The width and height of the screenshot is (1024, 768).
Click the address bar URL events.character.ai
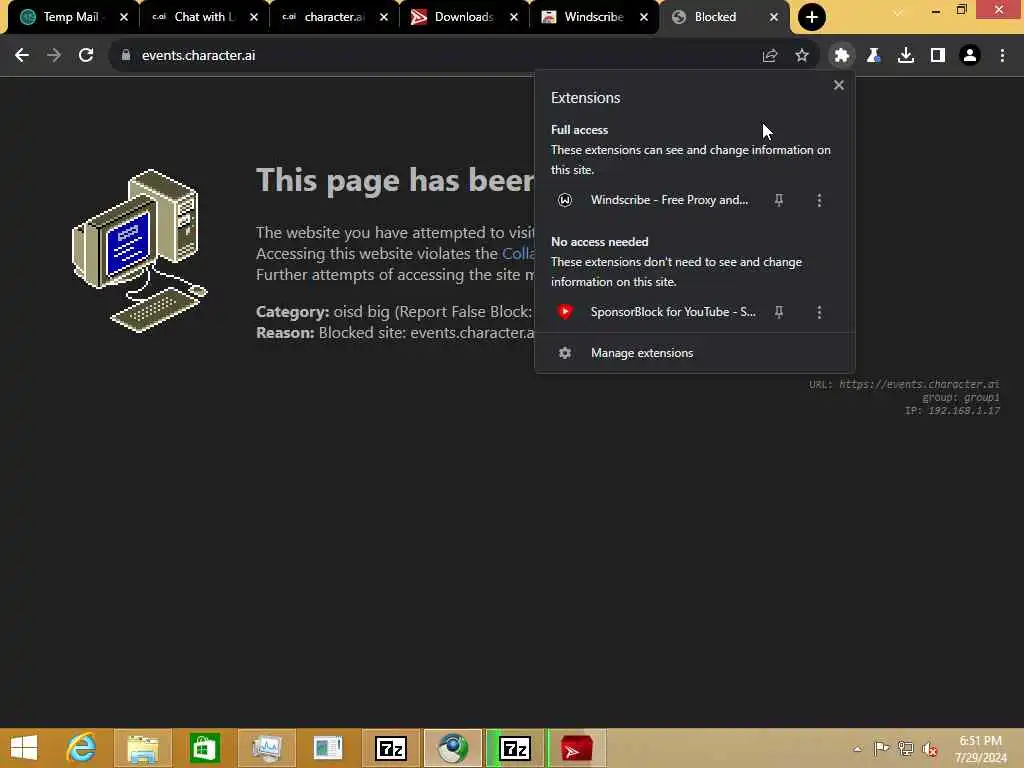coord(199,56)
